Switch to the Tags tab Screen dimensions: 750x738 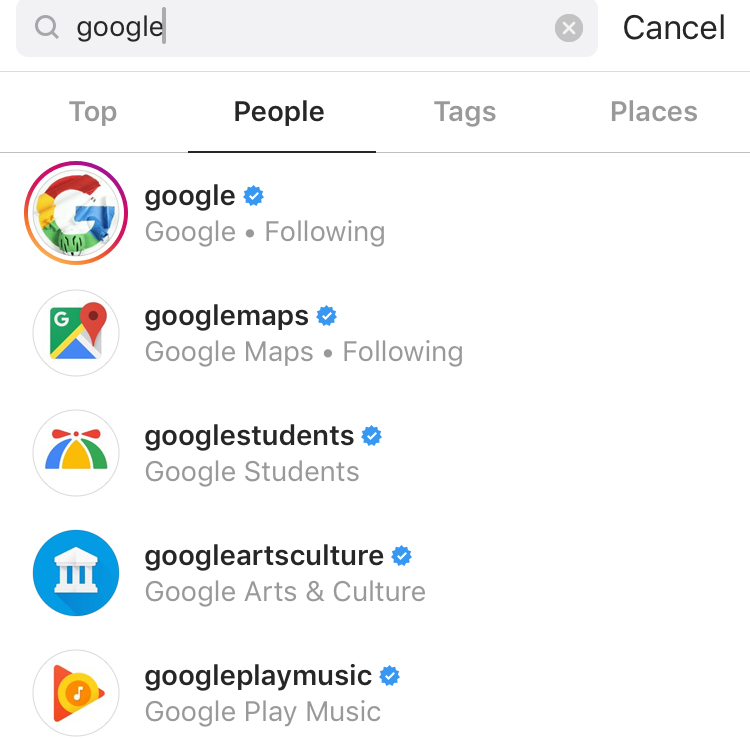click(465, 112)
